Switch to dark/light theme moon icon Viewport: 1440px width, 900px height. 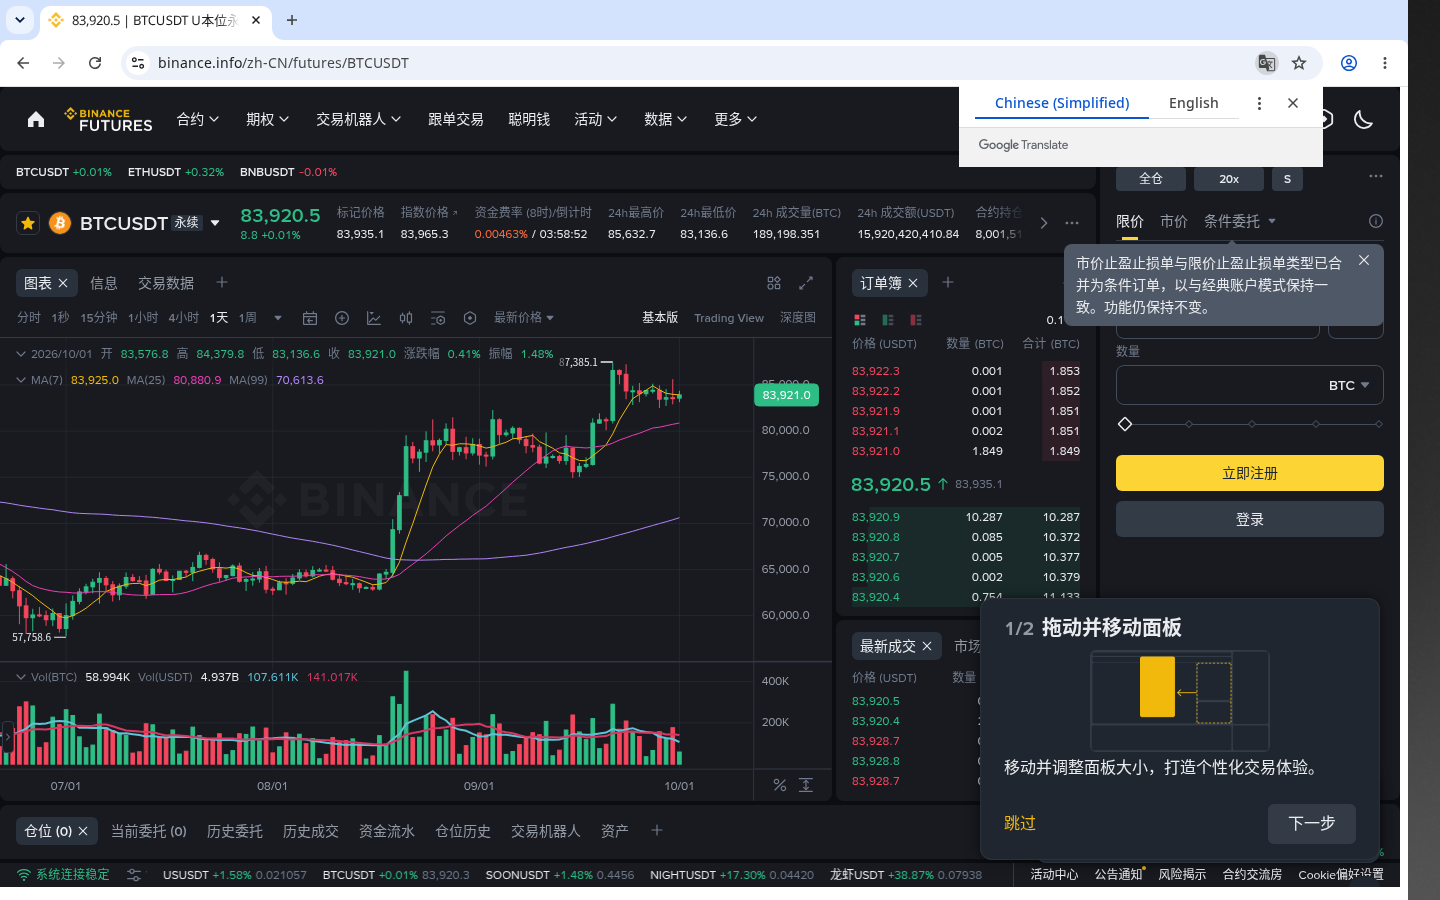point(1363,120)
